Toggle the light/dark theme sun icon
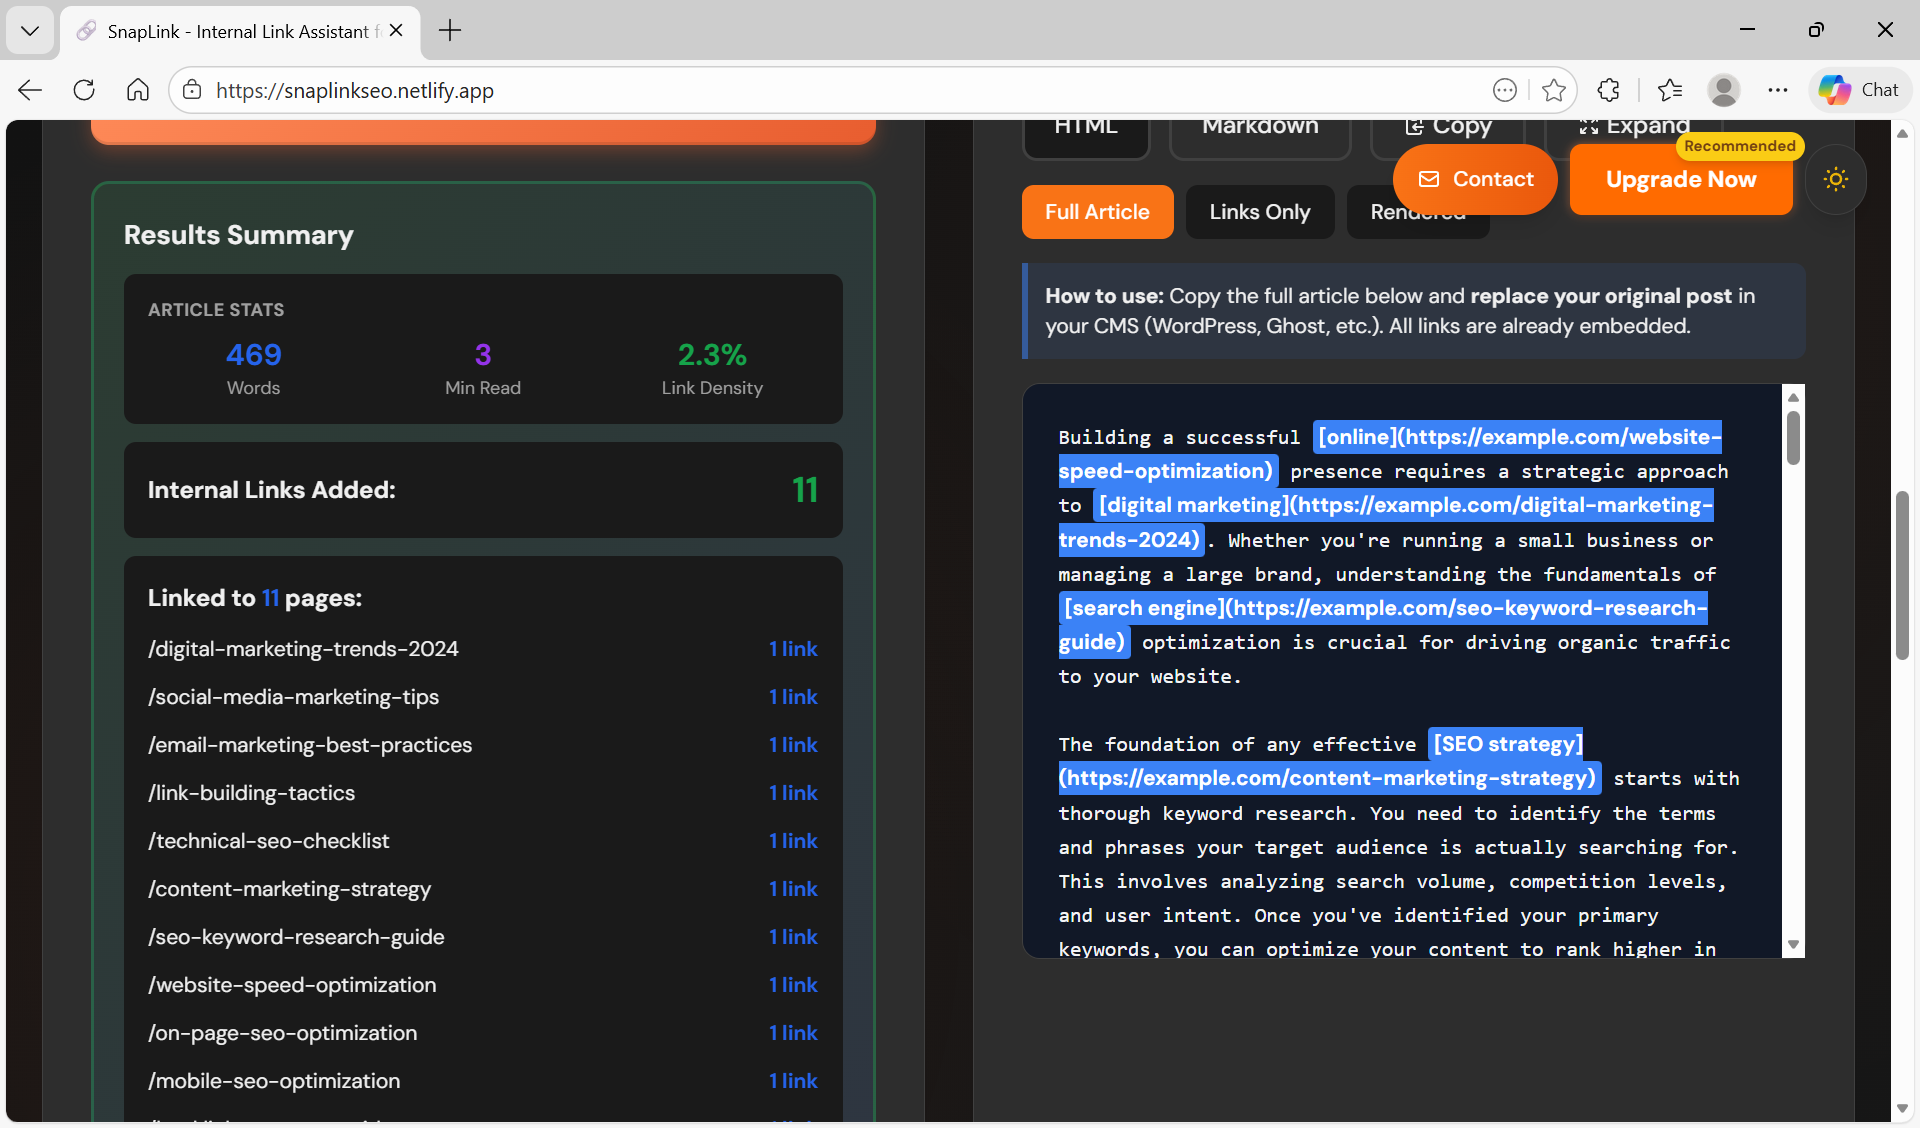Image resolution: width=1920 pixels, height=1128 pixels. 1835,180
